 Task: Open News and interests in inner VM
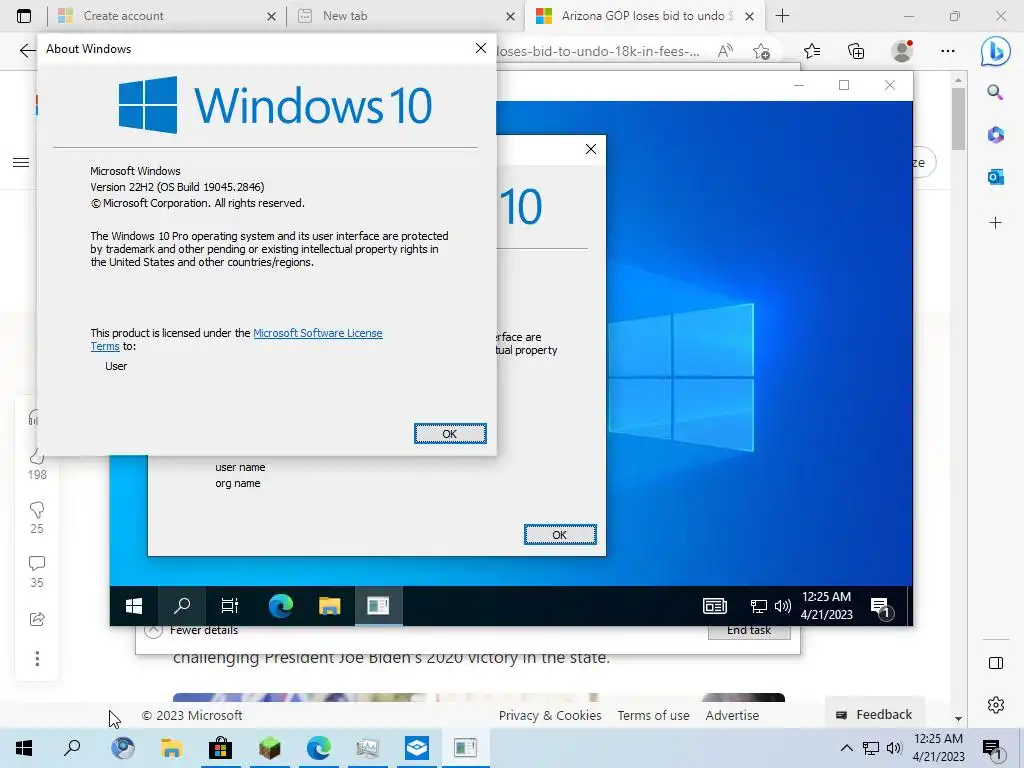[x=714, y=606]
